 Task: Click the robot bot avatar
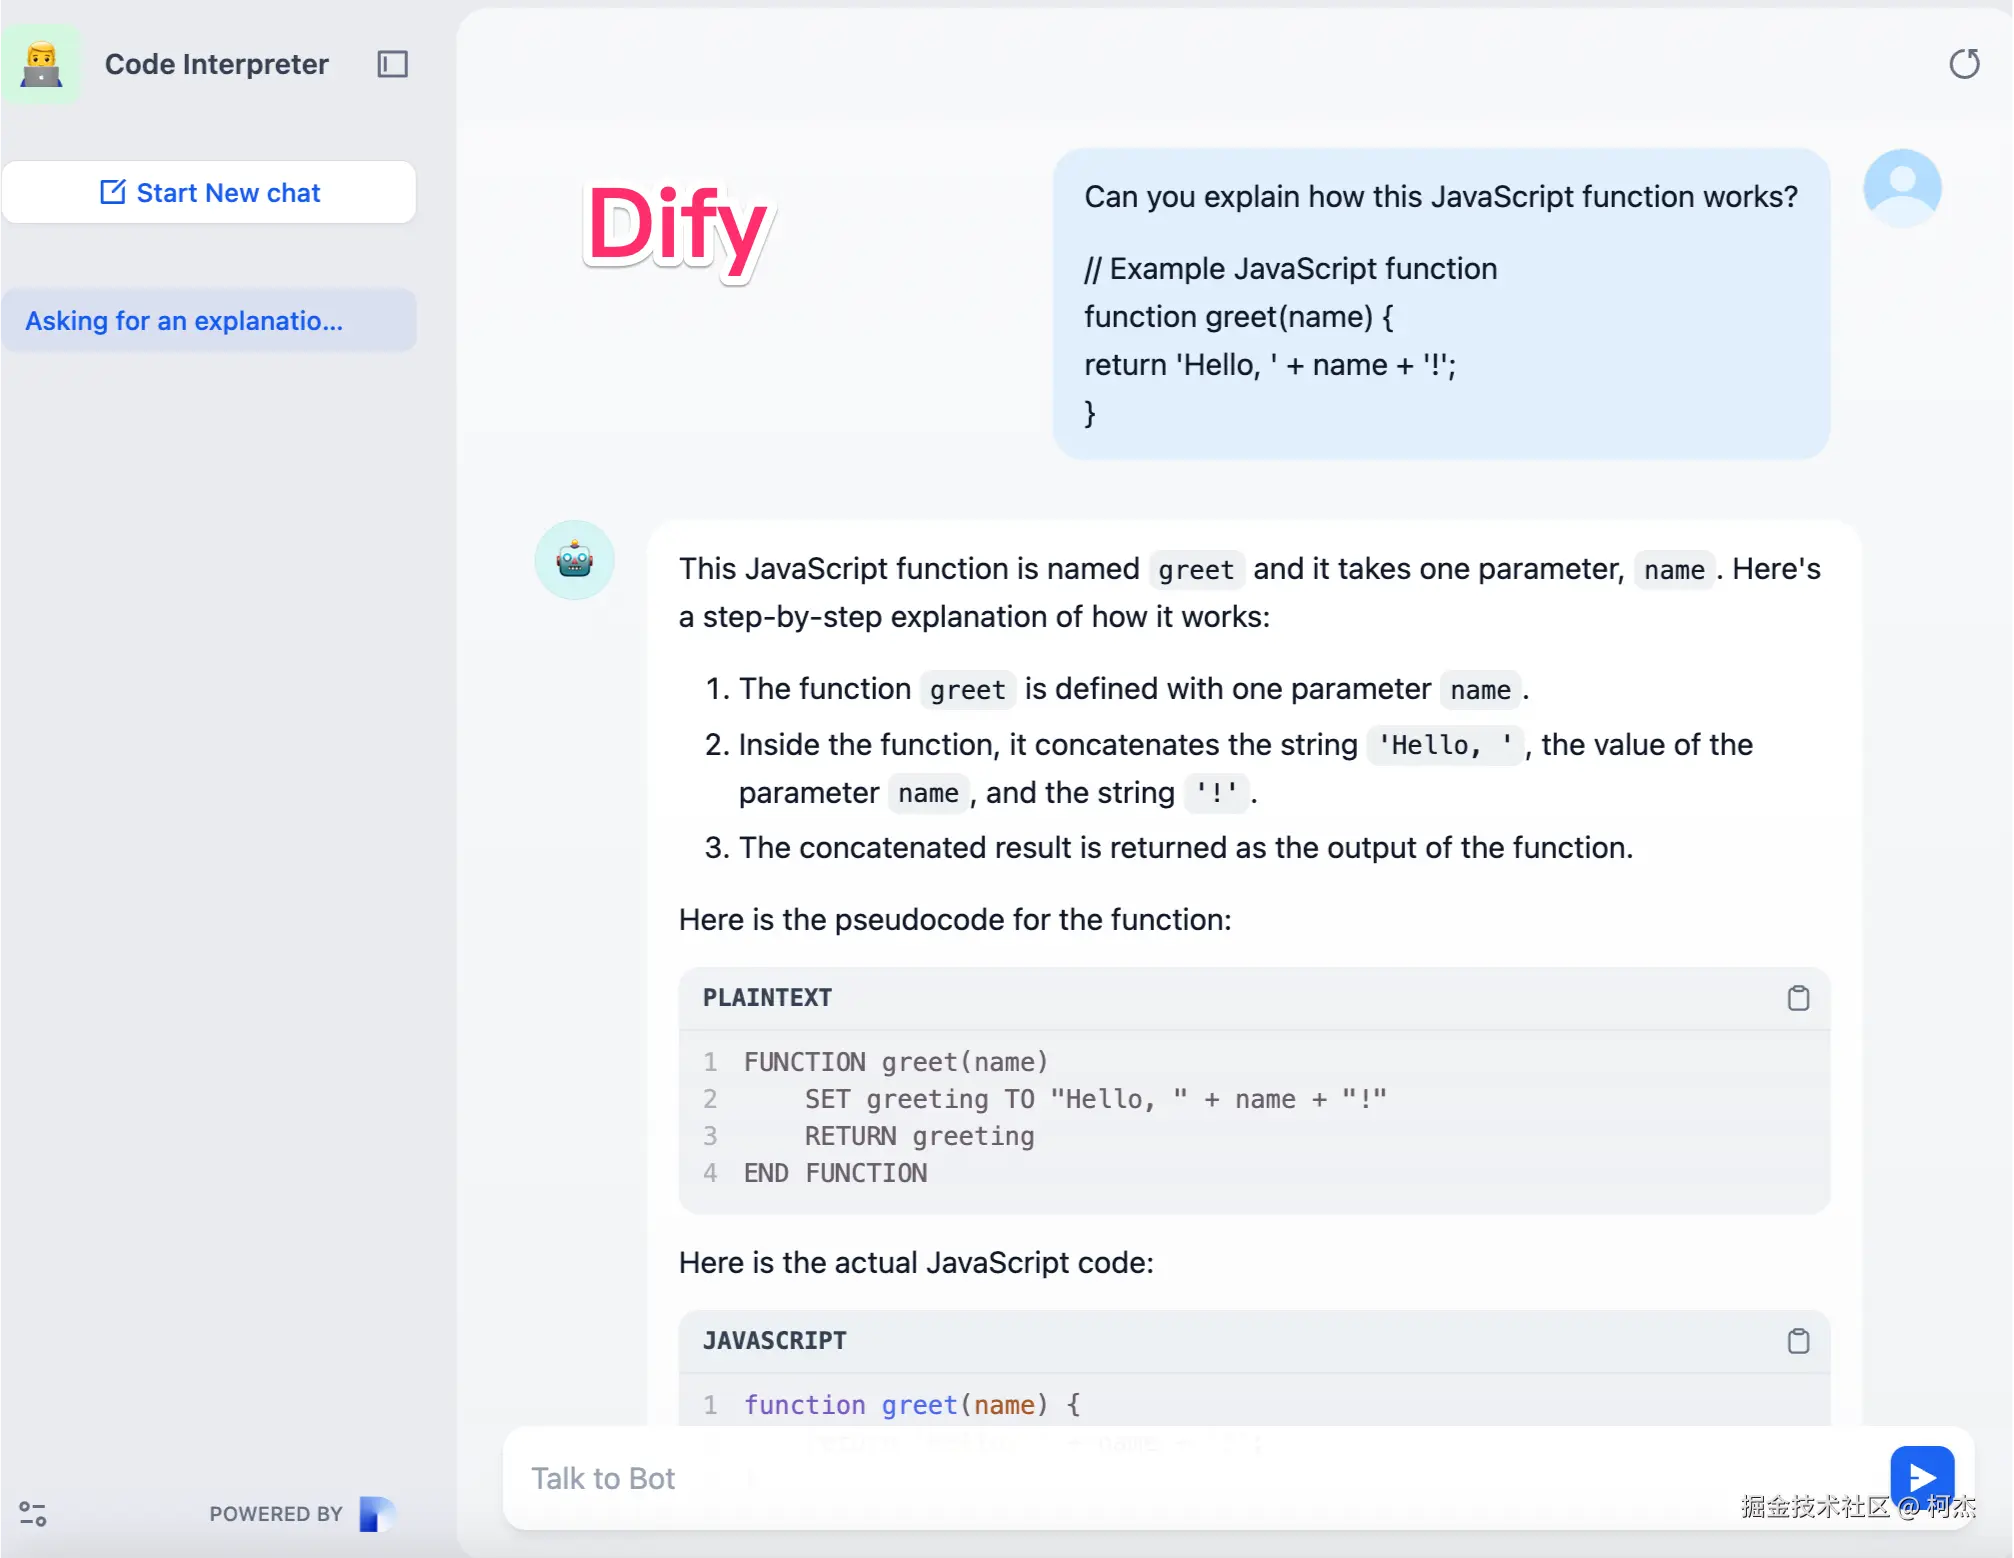(574, 560)
